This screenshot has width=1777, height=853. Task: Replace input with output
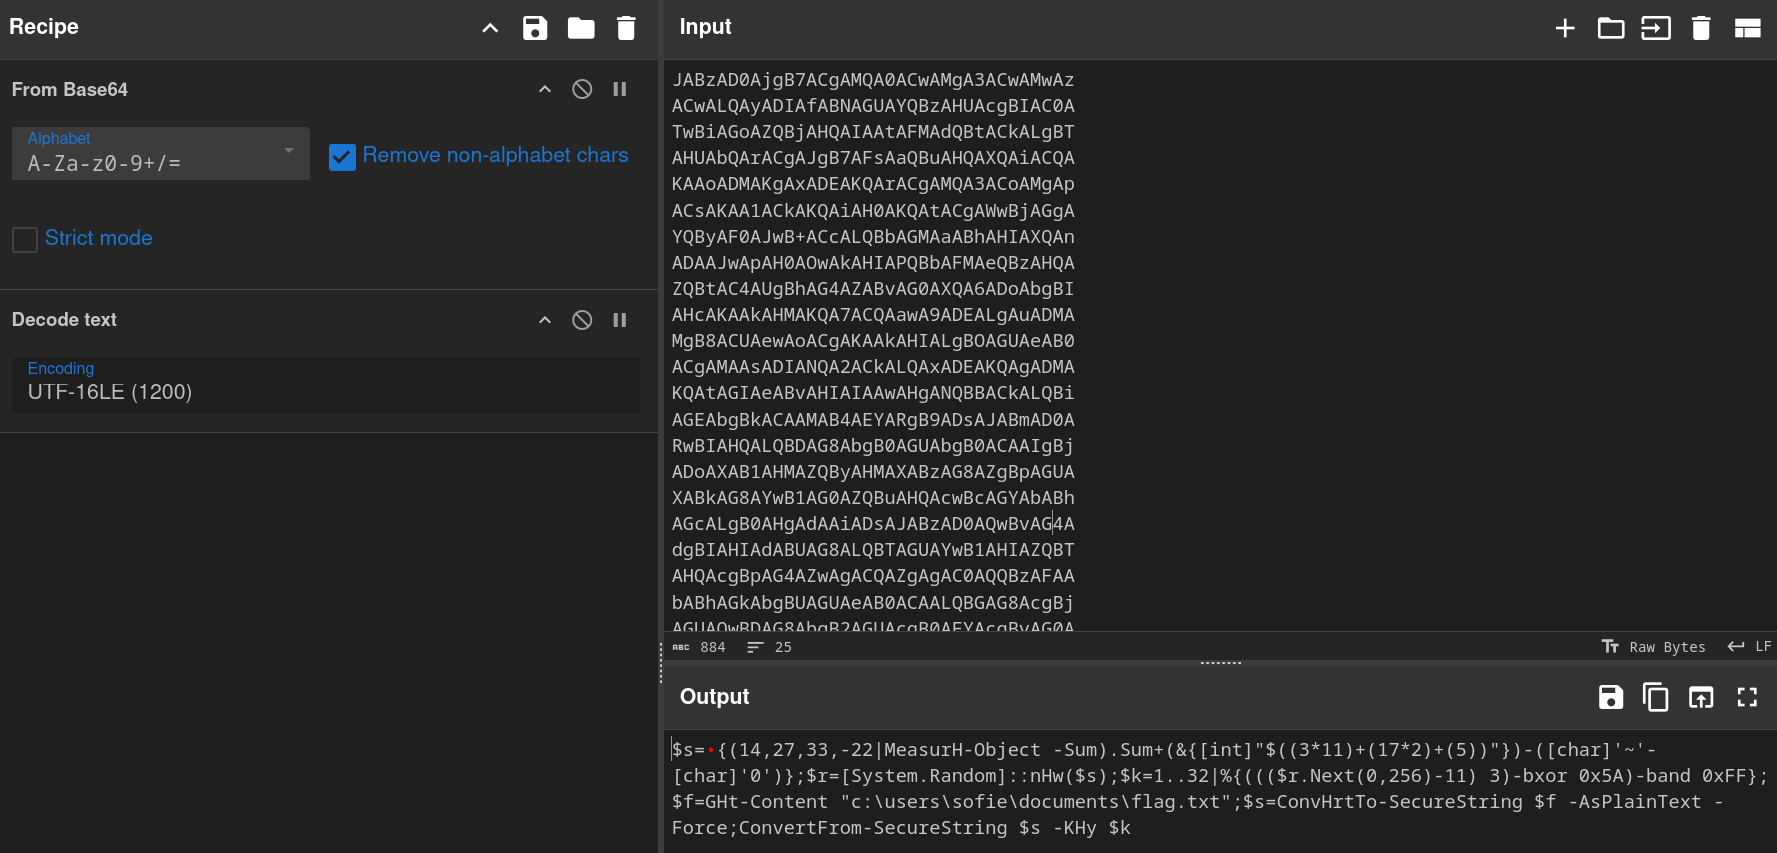[x=1701, y=697]
